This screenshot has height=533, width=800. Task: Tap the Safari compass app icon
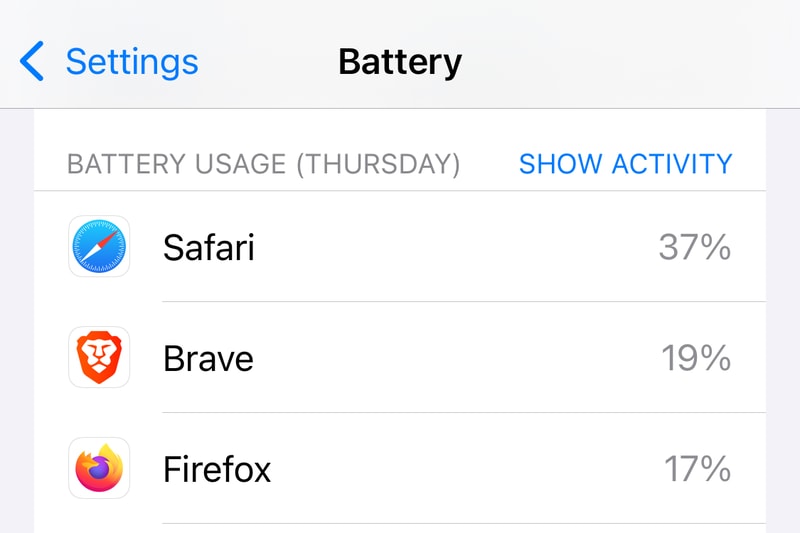99,246
